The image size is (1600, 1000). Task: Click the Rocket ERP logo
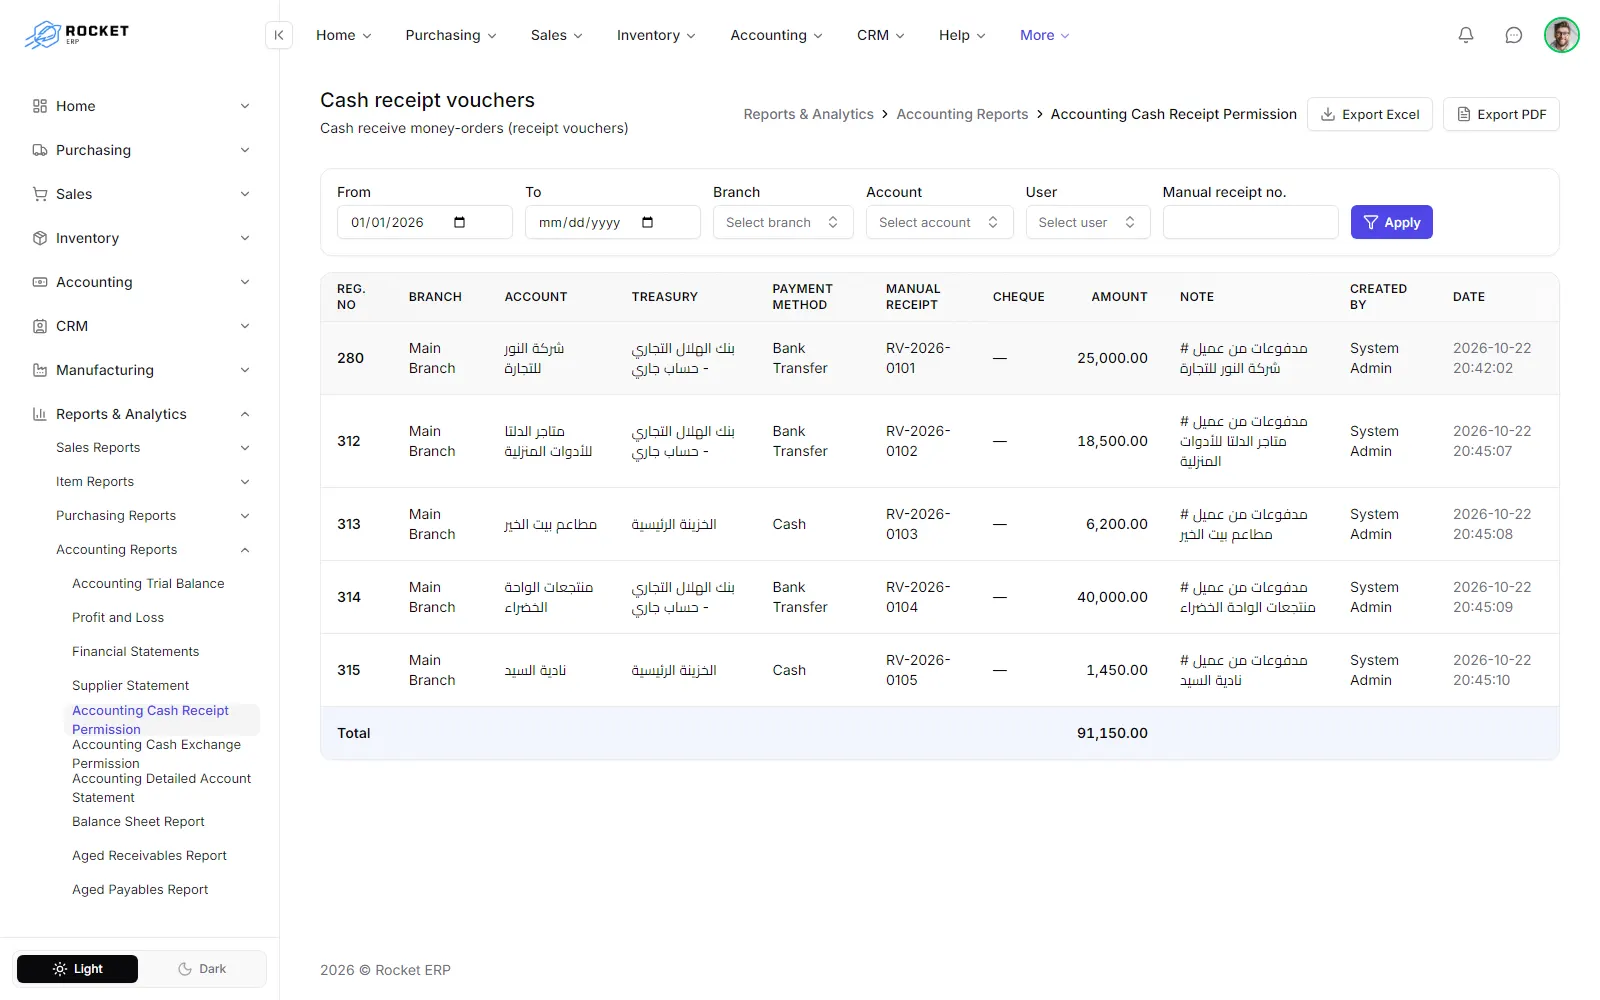(x=77, y=35)
